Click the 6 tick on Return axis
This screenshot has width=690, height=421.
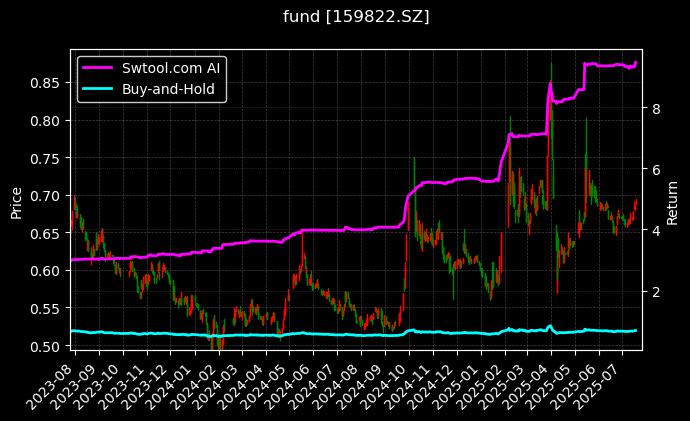[654, 170]
